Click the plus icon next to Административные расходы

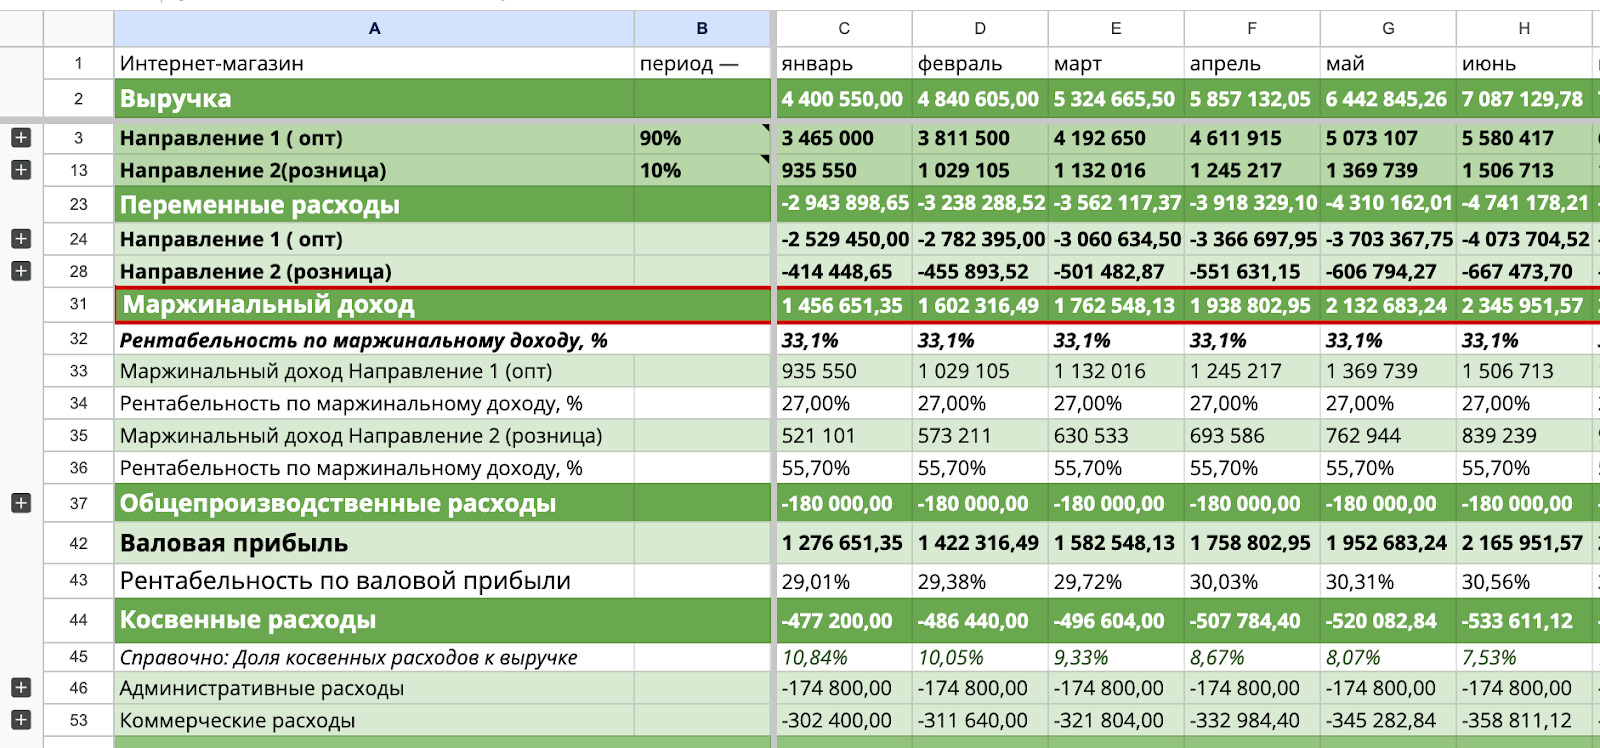[x=21, y=688]
